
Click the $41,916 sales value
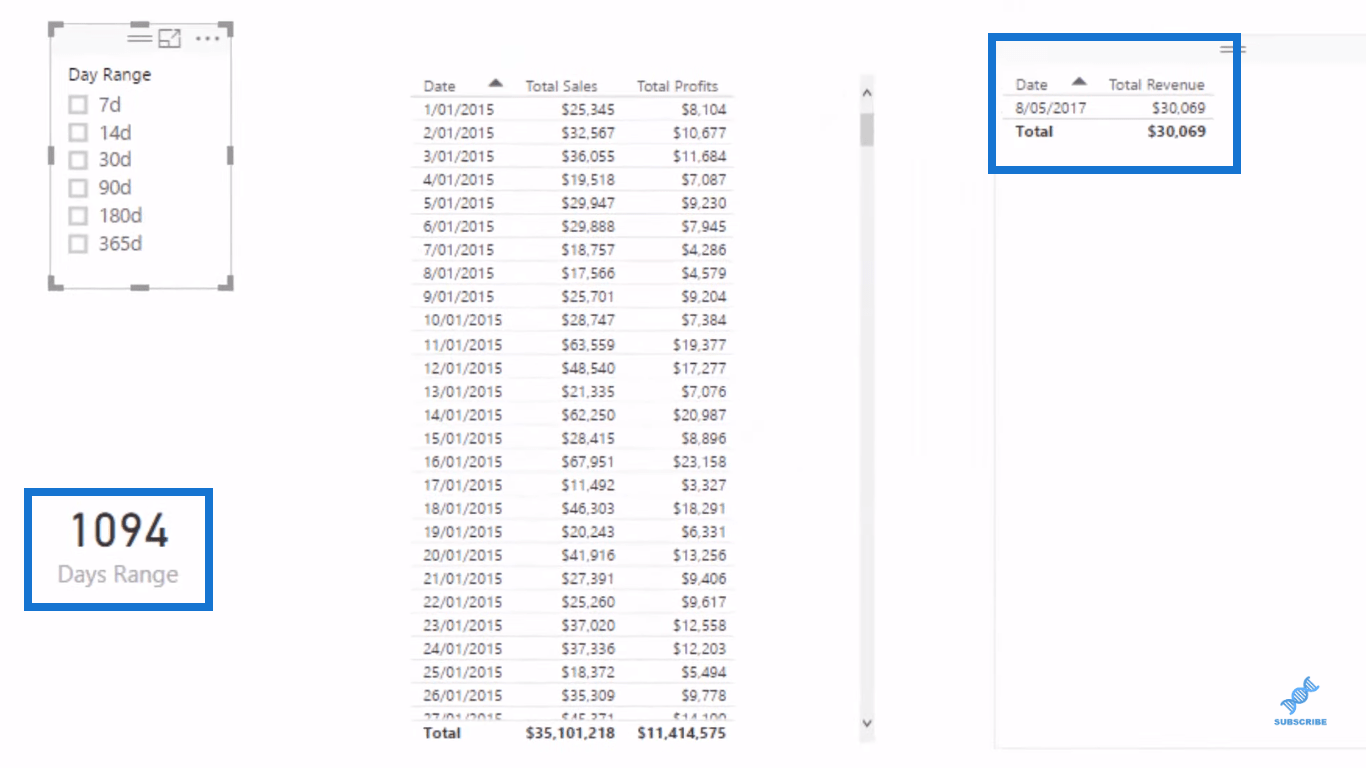[588, 555]
